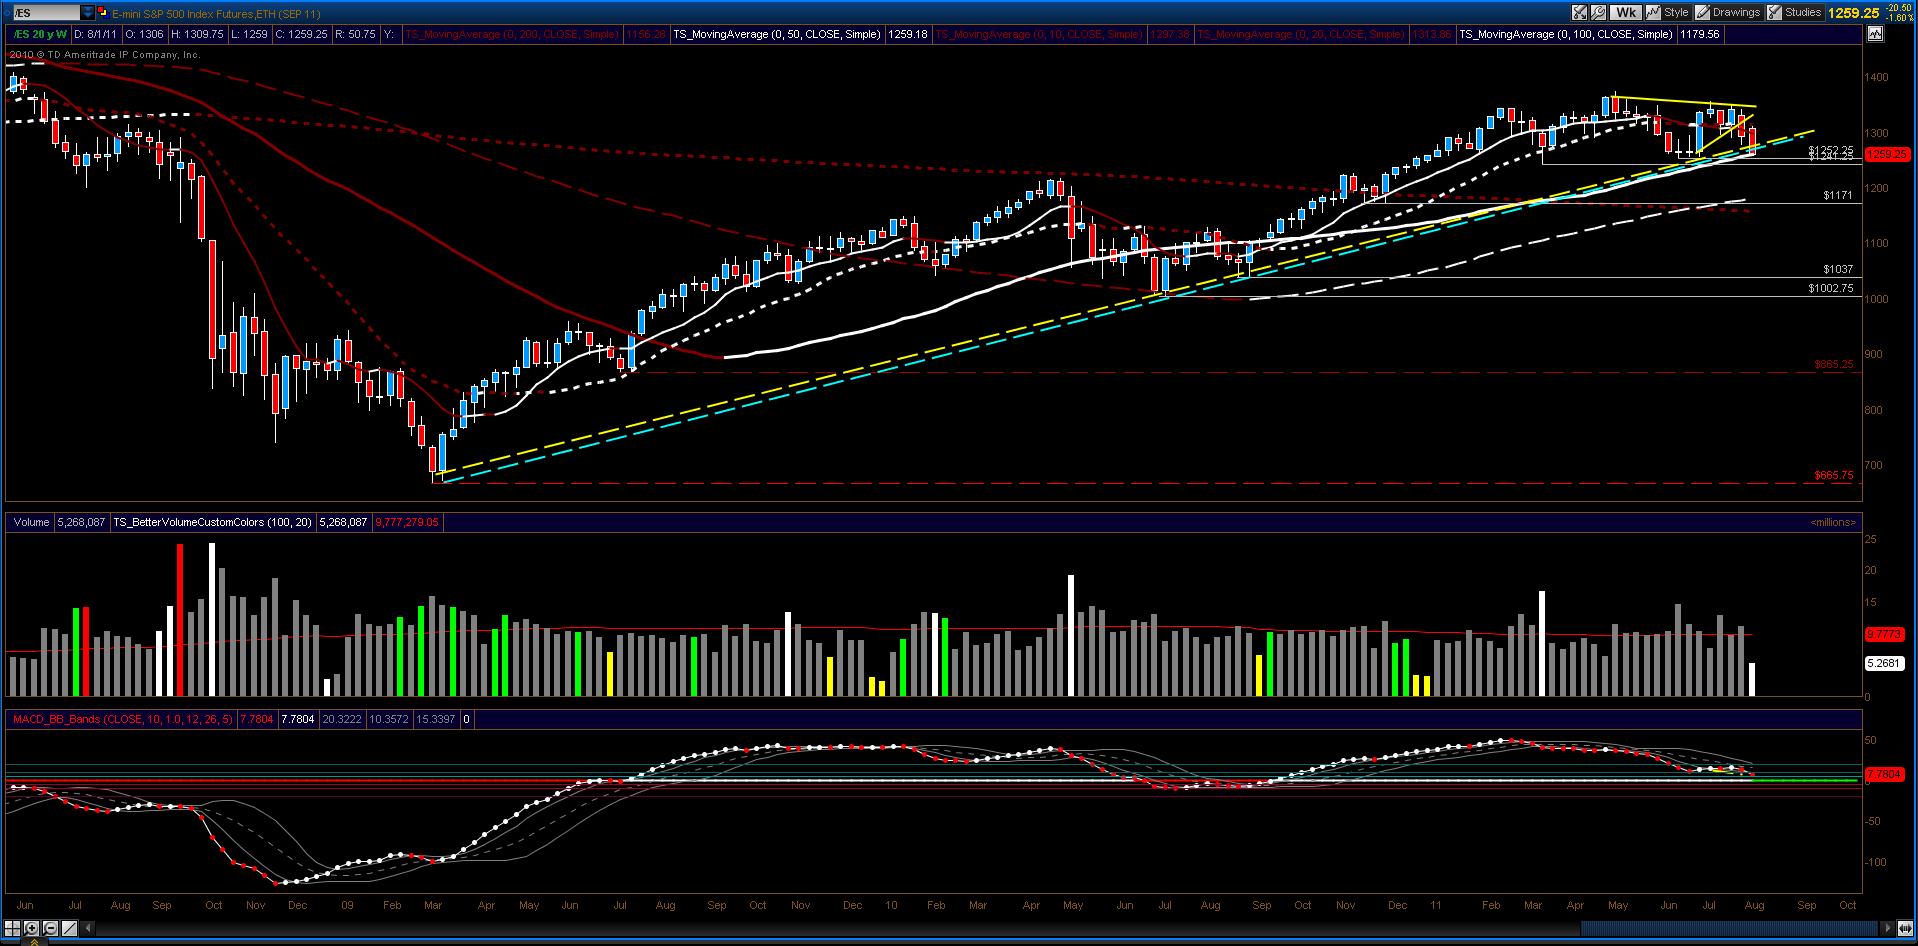Click the 9.7773 volume average axis marker
The width and height of the screenshot is (1918, 946).
[1885, 634]
